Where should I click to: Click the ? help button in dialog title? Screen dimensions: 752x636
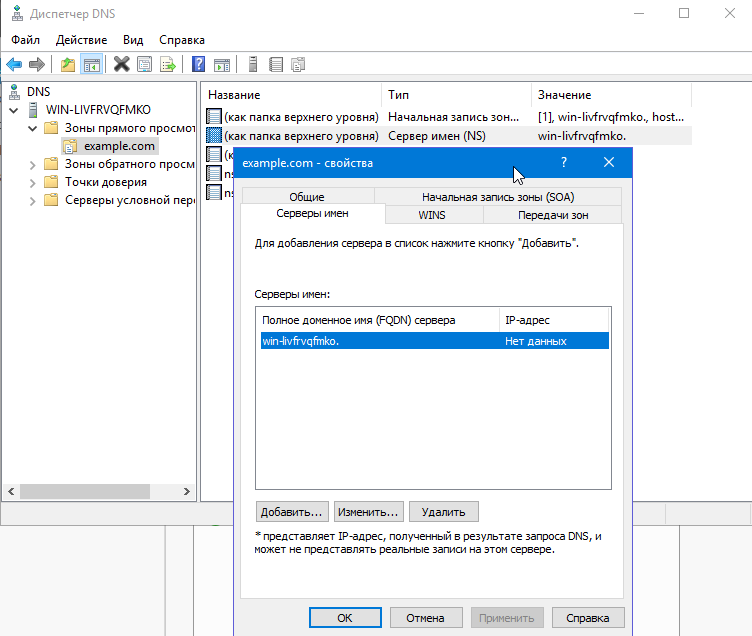coord(564,163)
